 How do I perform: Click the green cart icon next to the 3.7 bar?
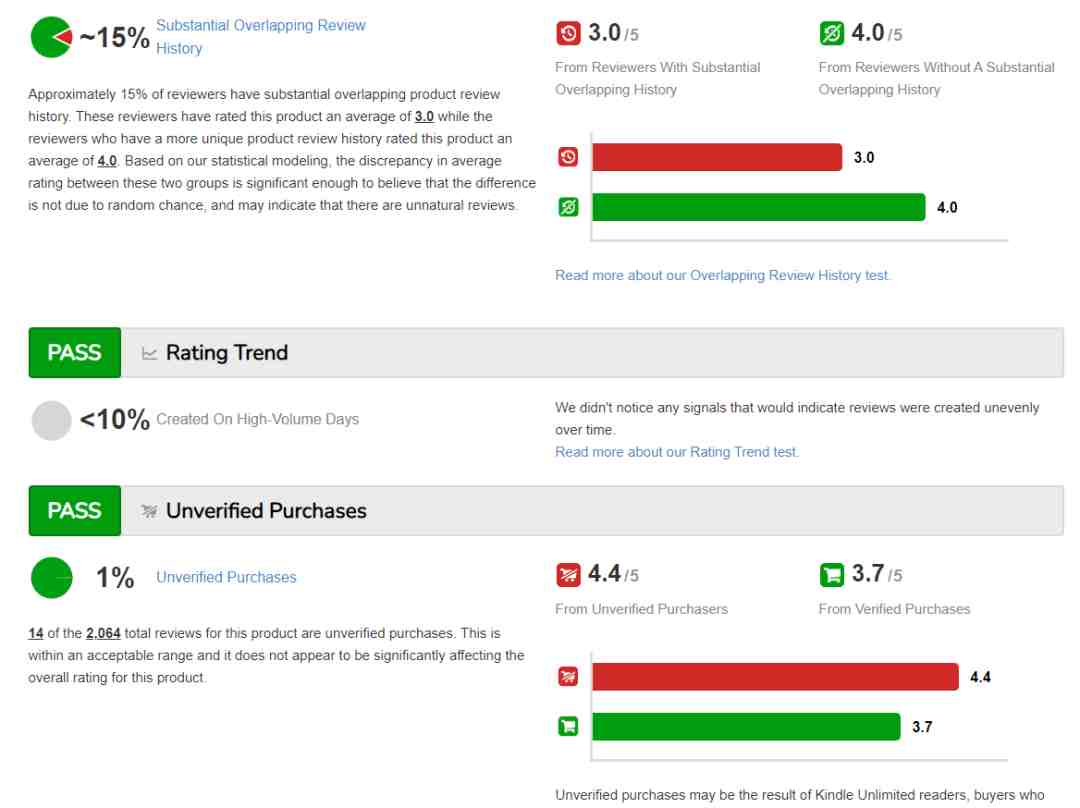567,727
